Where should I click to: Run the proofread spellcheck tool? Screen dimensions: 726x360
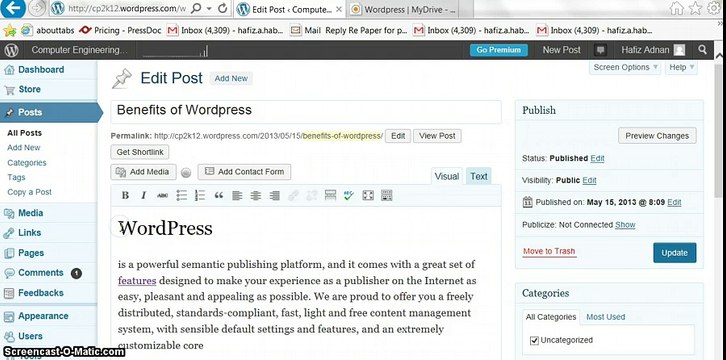pyautogui.click(x=349, y=196)
